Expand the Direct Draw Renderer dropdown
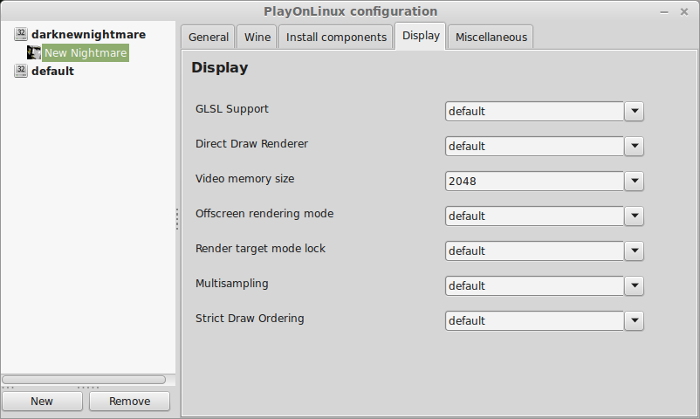This screenshot has height=419, width=700. point(634,146)
